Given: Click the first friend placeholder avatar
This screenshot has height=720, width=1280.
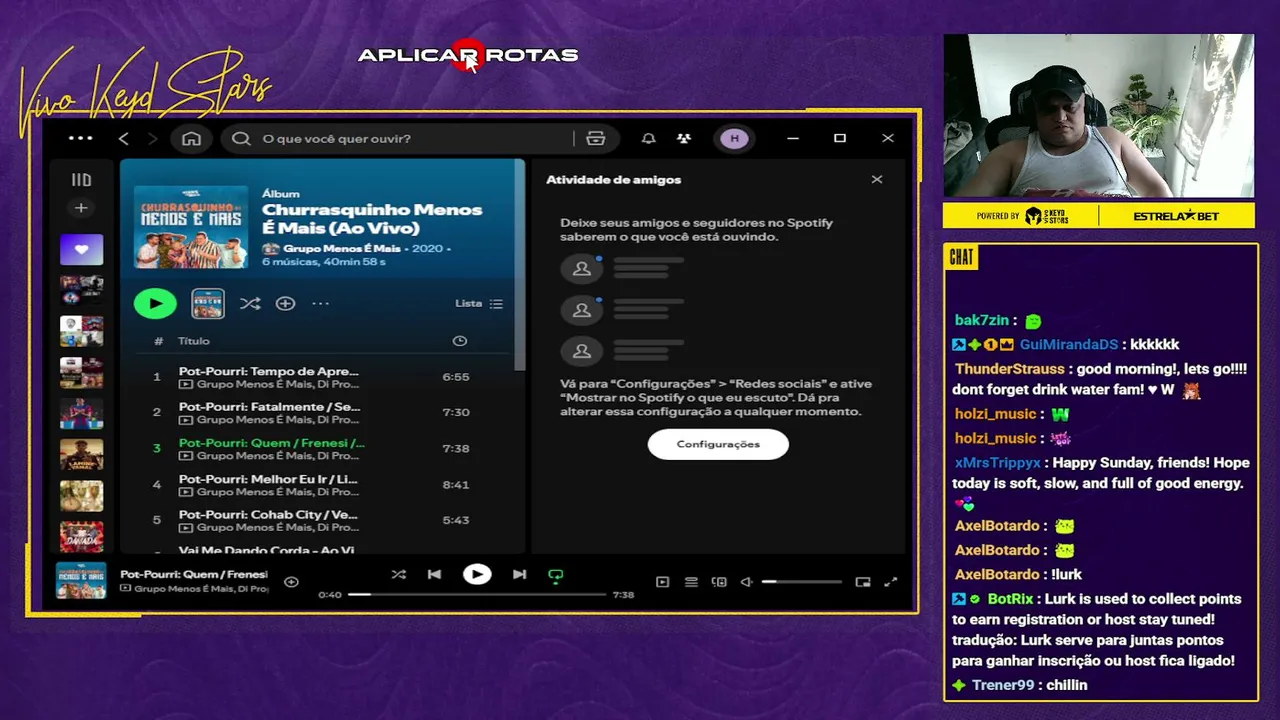Looking at the screenshot, I should 581,269.
